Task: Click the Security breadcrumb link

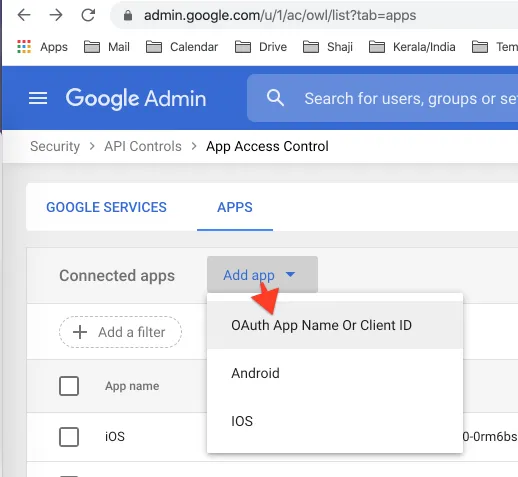Action: pos(55,146)
